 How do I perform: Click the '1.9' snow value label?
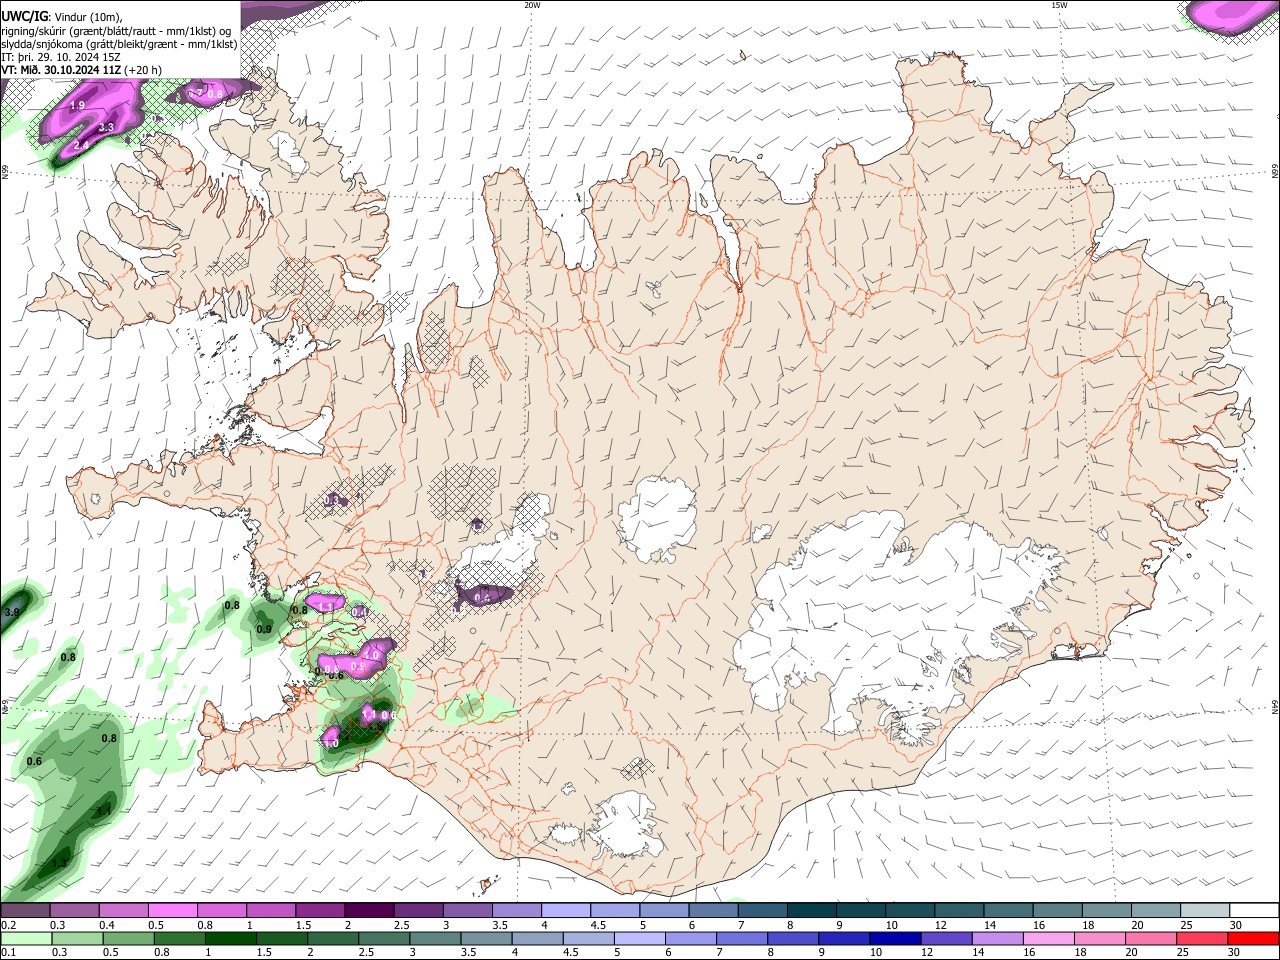pyautogui.click(x=78, y=105)
